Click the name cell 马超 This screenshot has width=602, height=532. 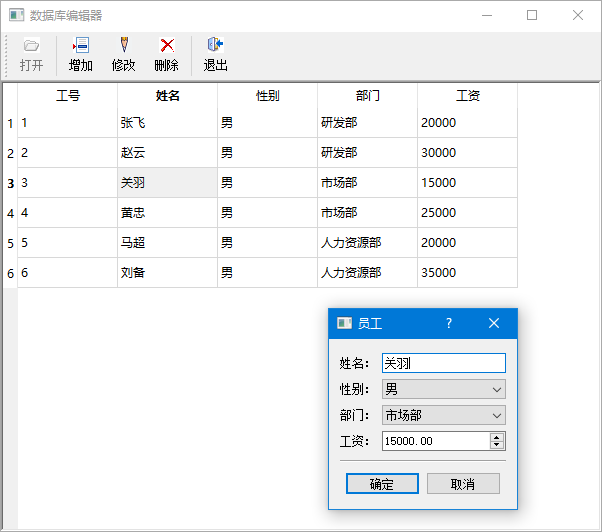coord(167,243)
